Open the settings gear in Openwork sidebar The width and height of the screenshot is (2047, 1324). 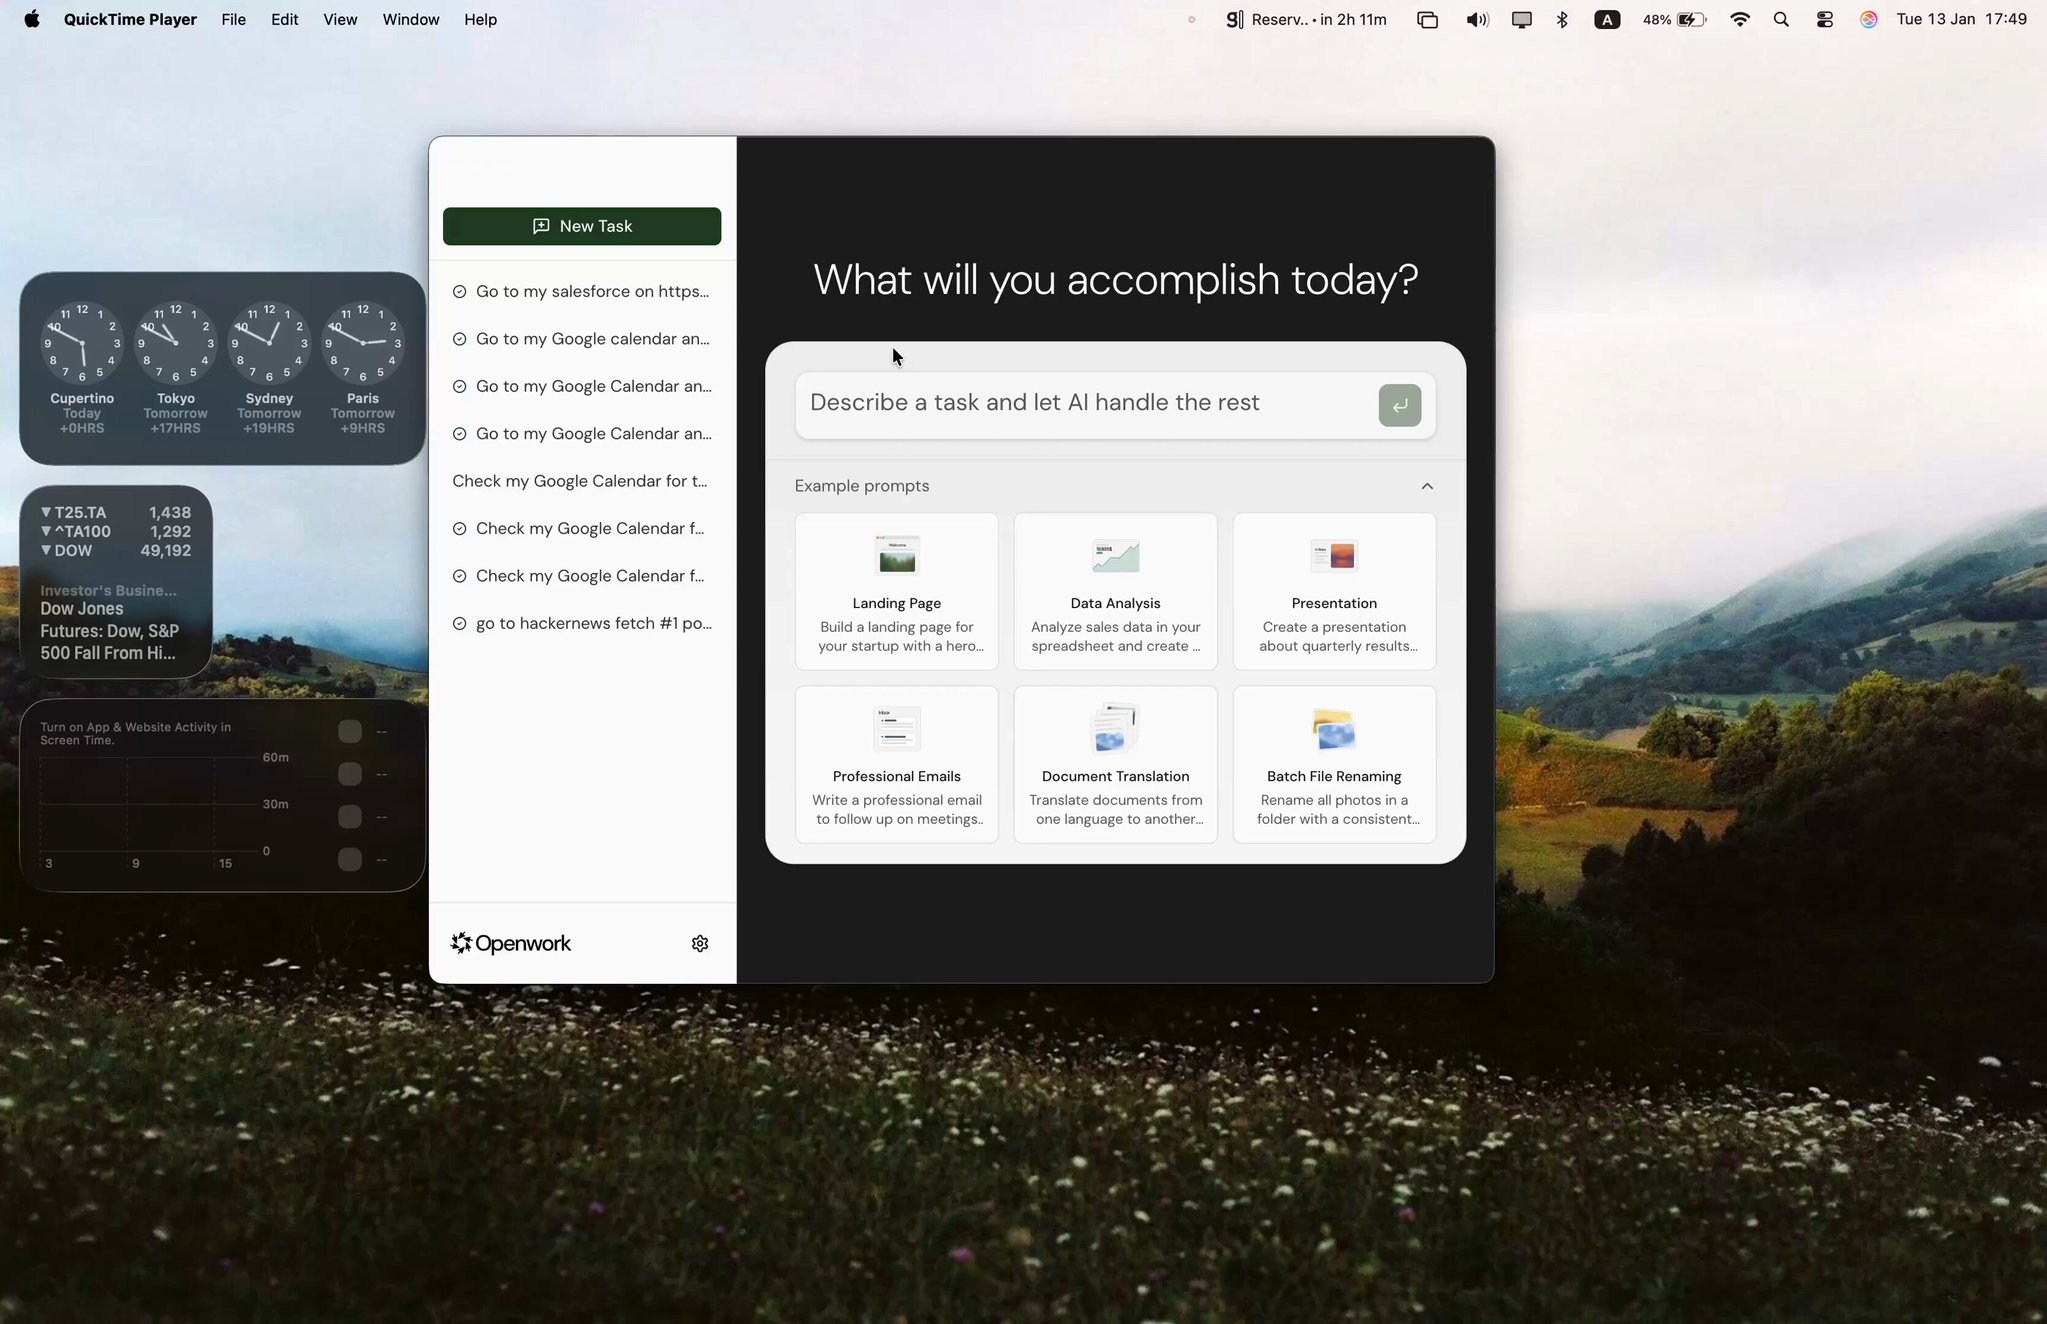tap(700, 943)
